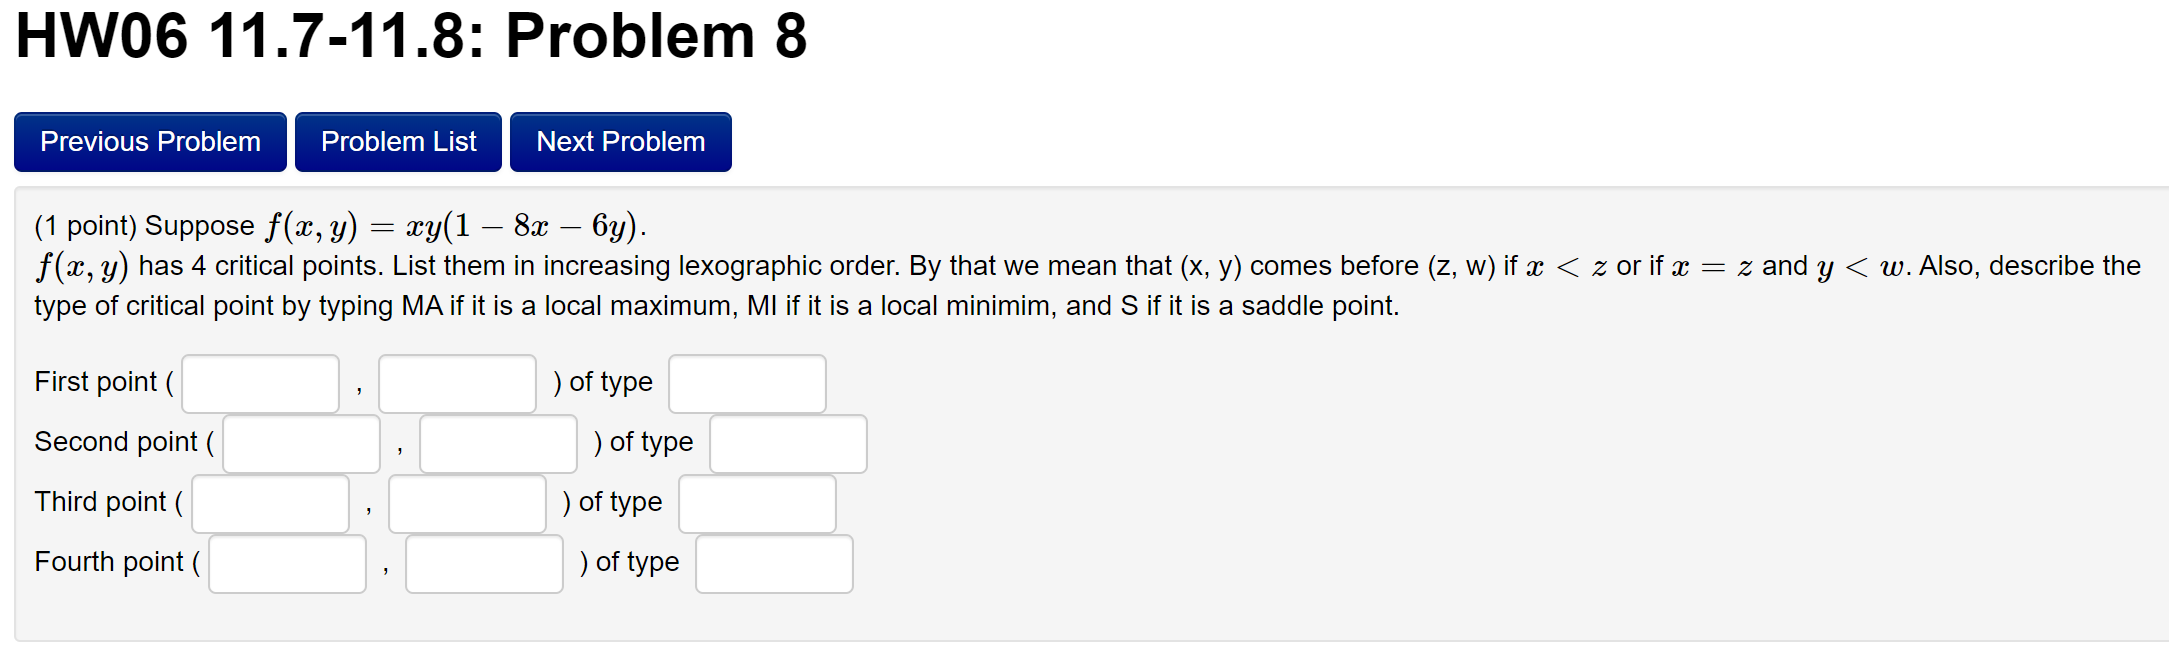Advance using the Next Problem button
Image resolution: width=2169 pixels, height=653 pixels.
tap(620, 141)
